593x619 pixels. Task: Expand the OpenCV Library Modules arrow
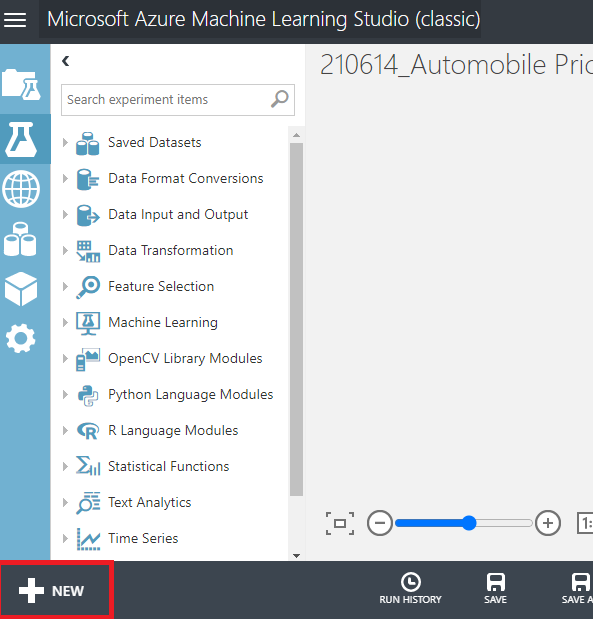[66, 358]
